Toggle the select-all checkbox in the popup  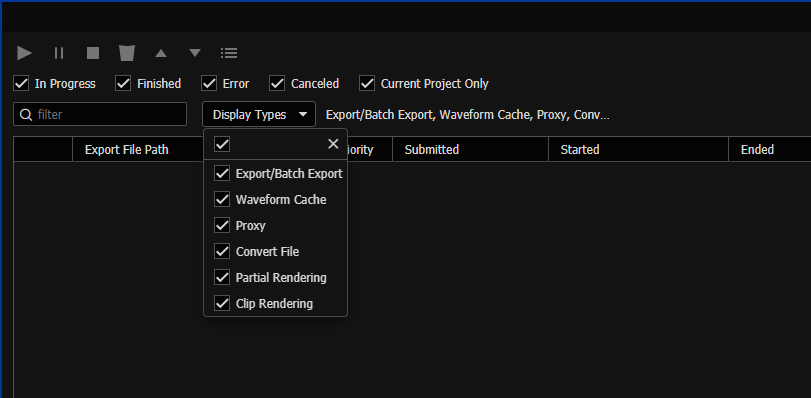(x=222, y=144)
